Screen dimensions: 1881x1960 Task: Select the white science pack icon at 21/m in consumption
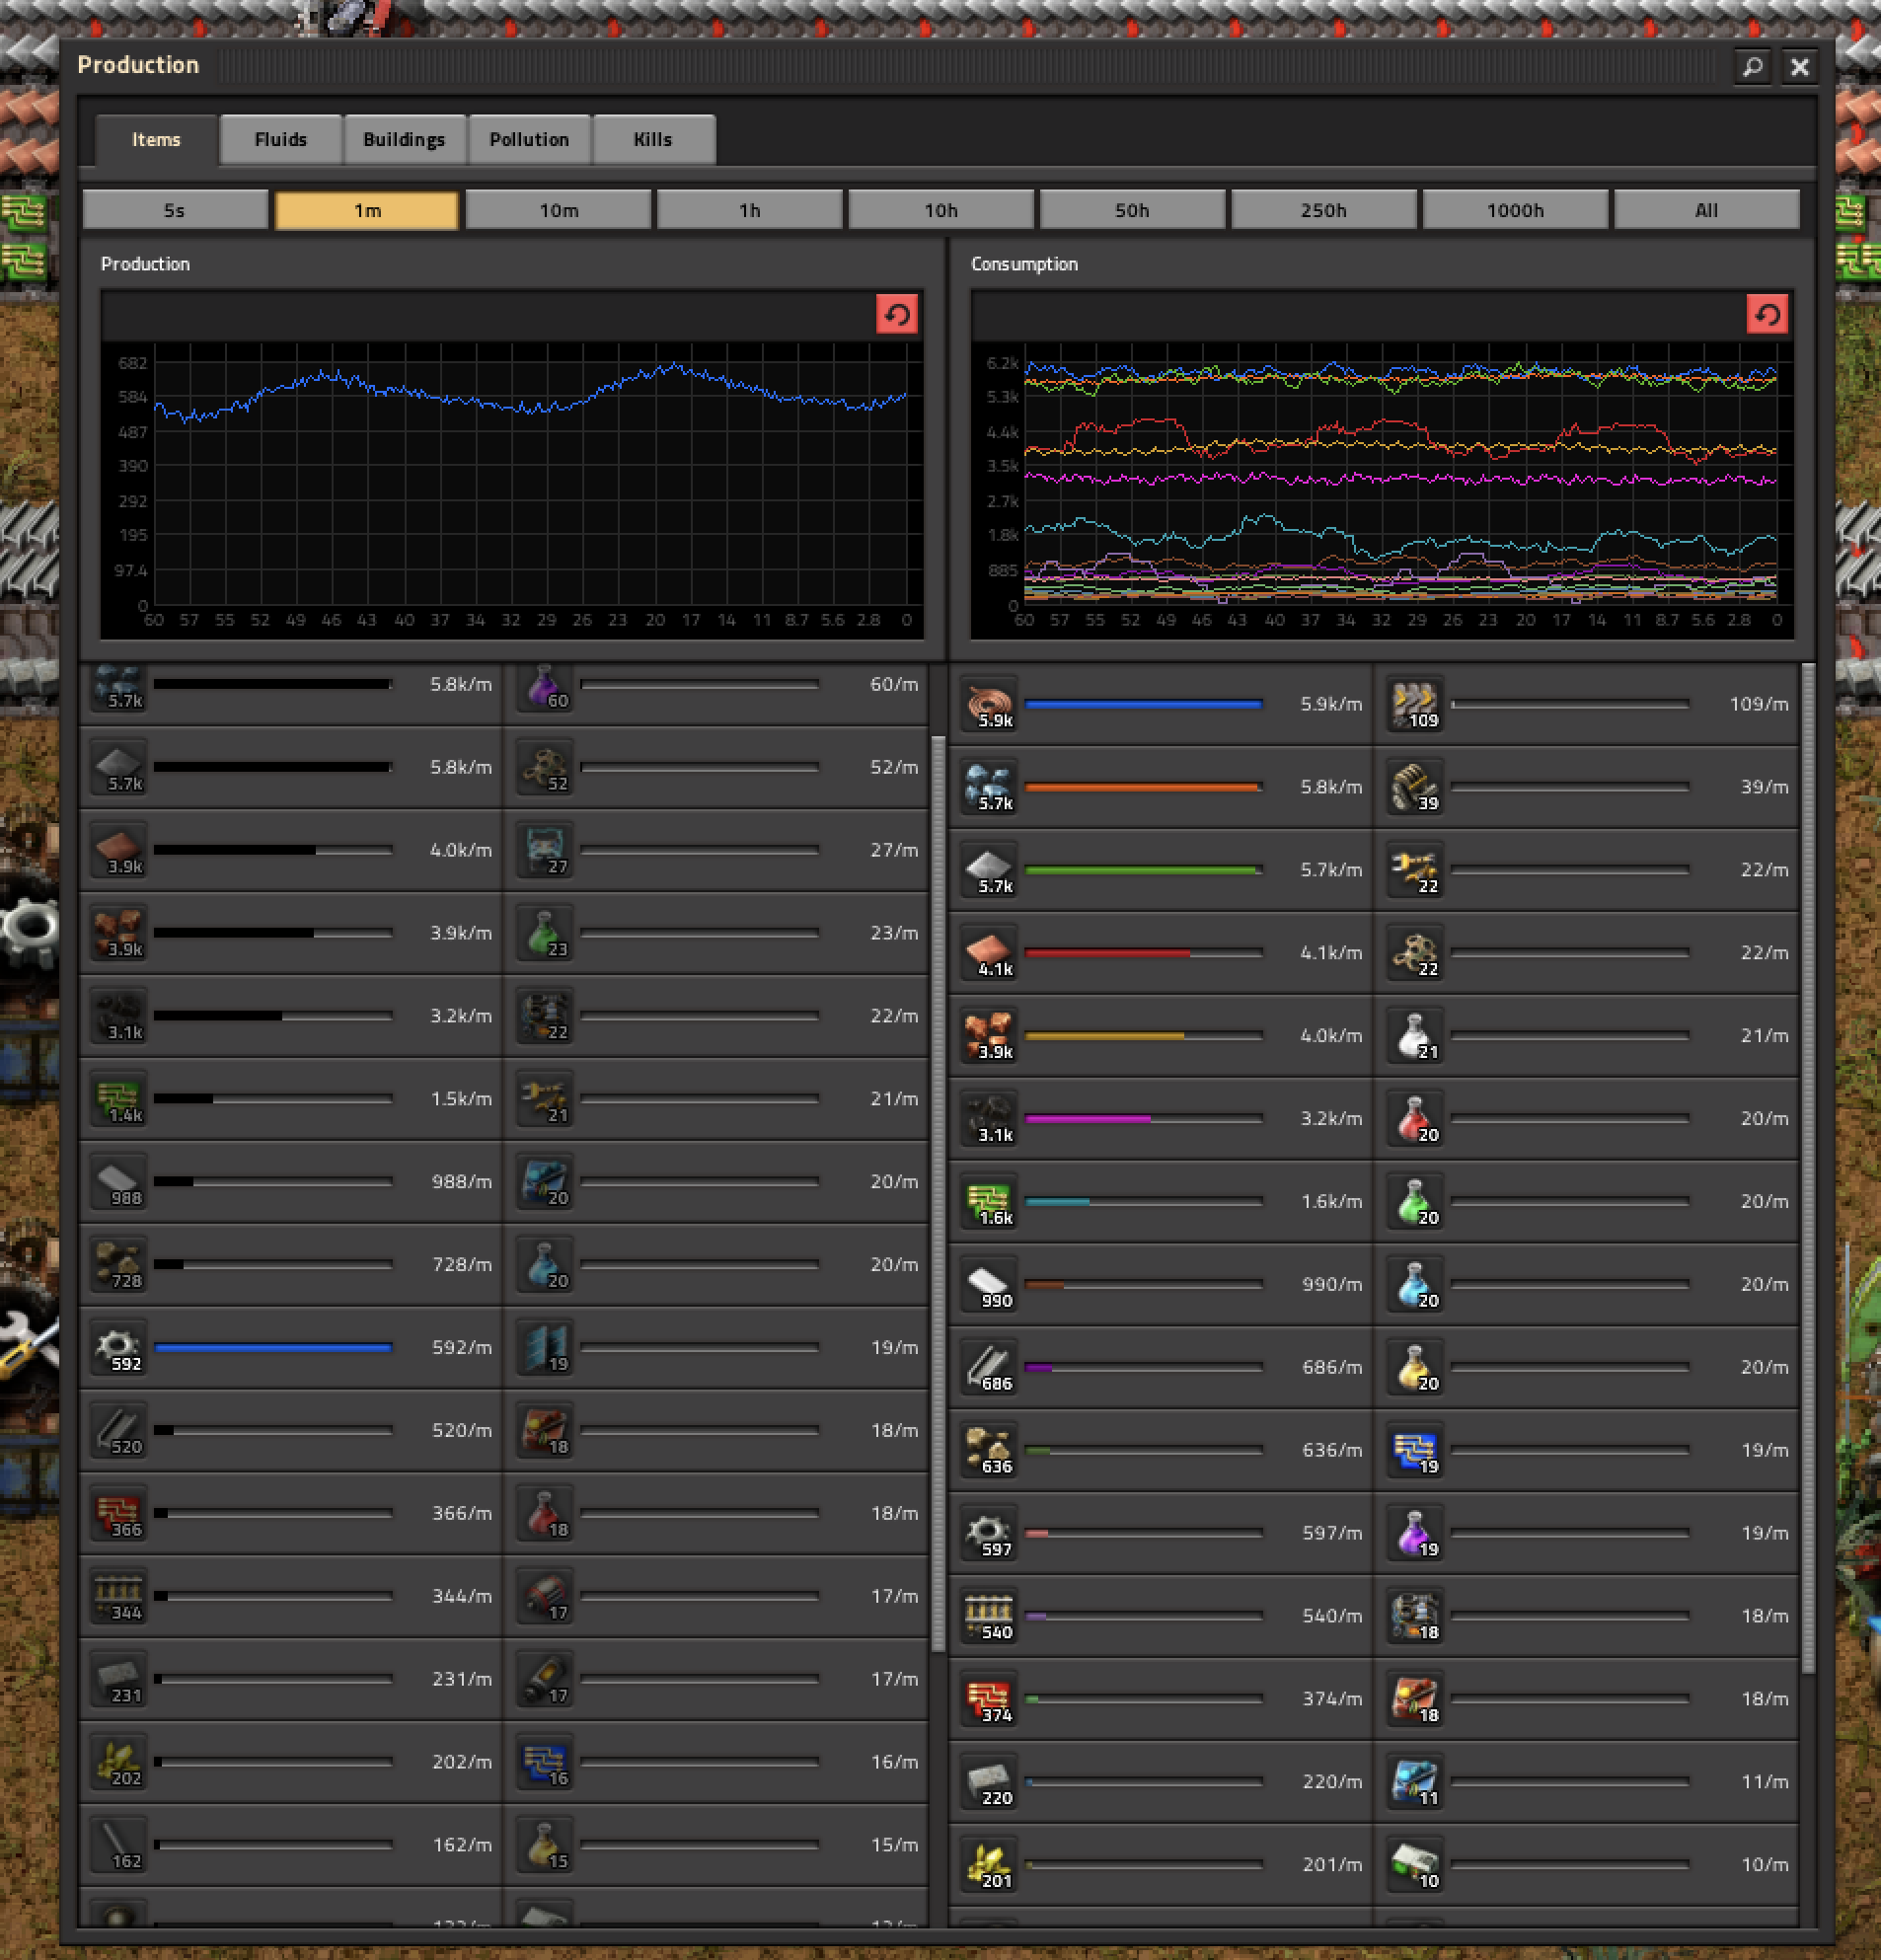point(1416,1036)
